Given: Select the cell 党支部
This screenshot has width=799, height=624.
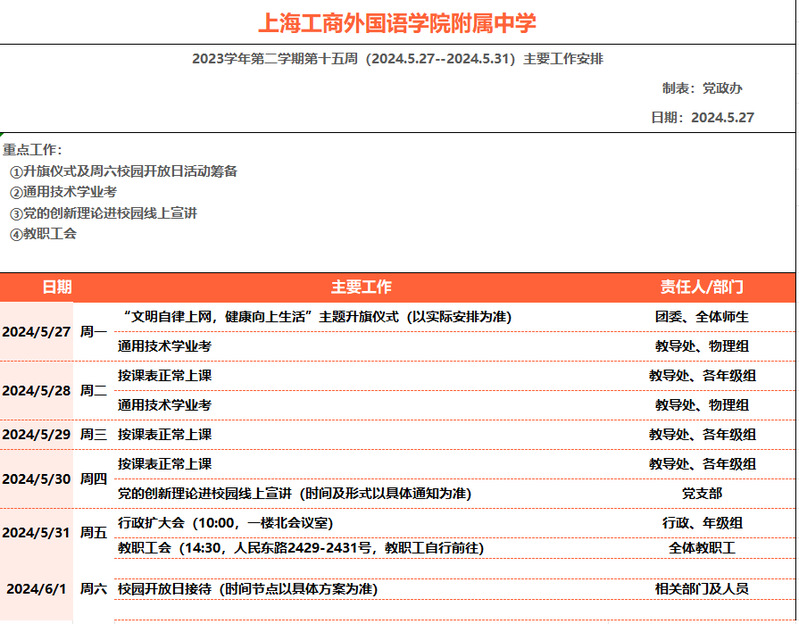Looking at the screenshot, I should [x=702, y=494].
